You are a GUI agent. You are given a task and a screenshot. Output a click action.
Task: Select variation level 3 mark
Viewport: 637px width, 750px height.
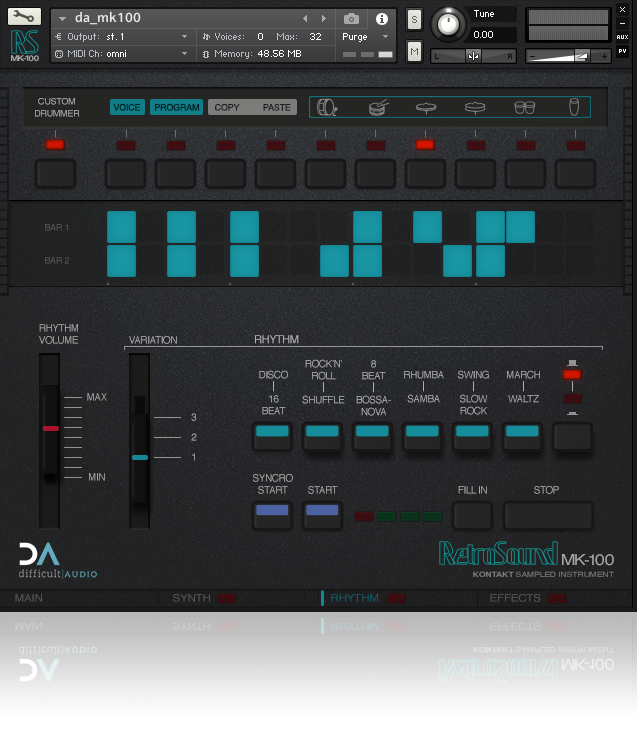click(x=193, y=417)
